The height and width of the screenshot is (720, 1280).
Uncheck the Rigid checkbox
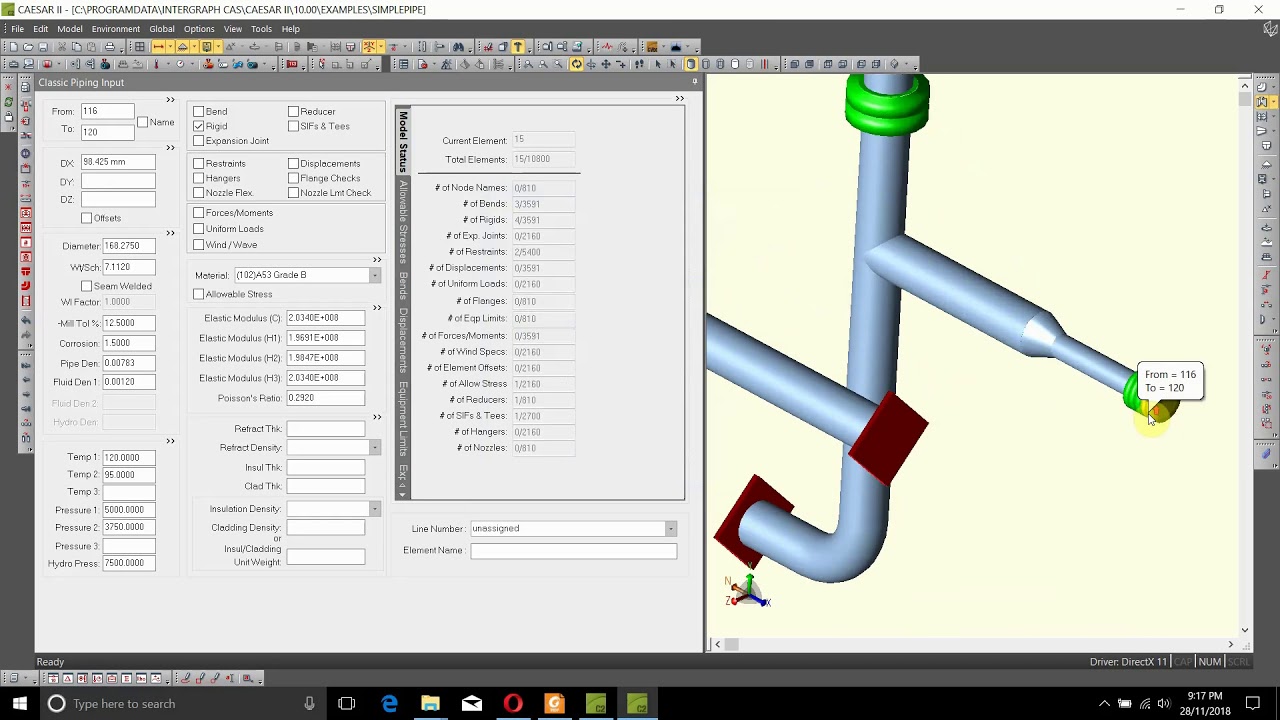click(x=198, y=126)
